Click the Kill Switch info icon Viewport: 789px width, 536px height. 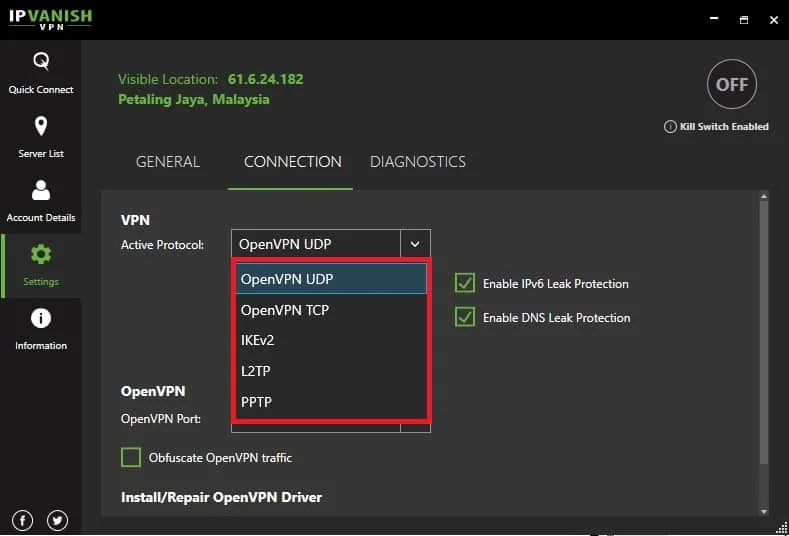(x=670, y=127)
